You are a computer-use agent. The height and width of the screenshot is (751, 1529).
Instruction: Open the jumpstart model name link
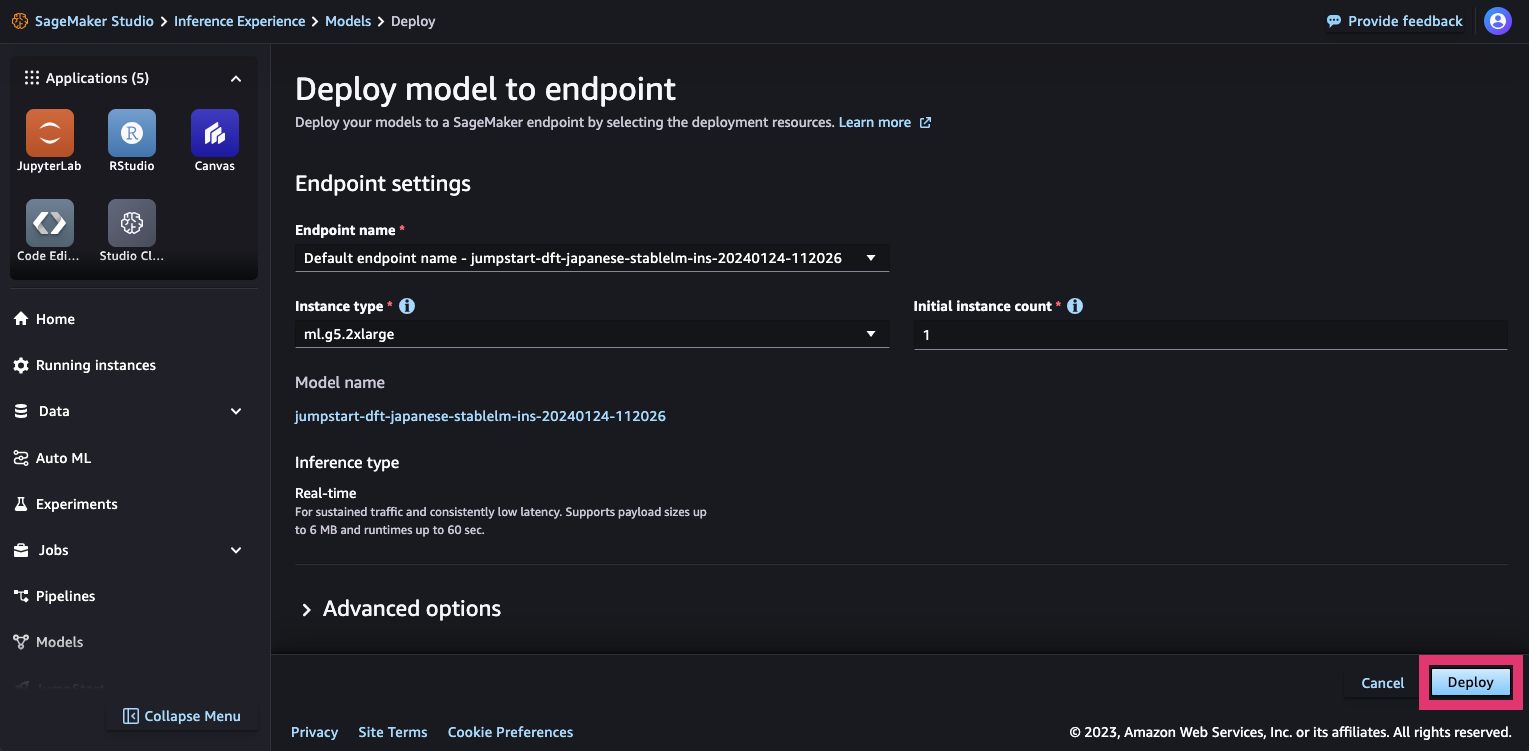click(480, 416)
